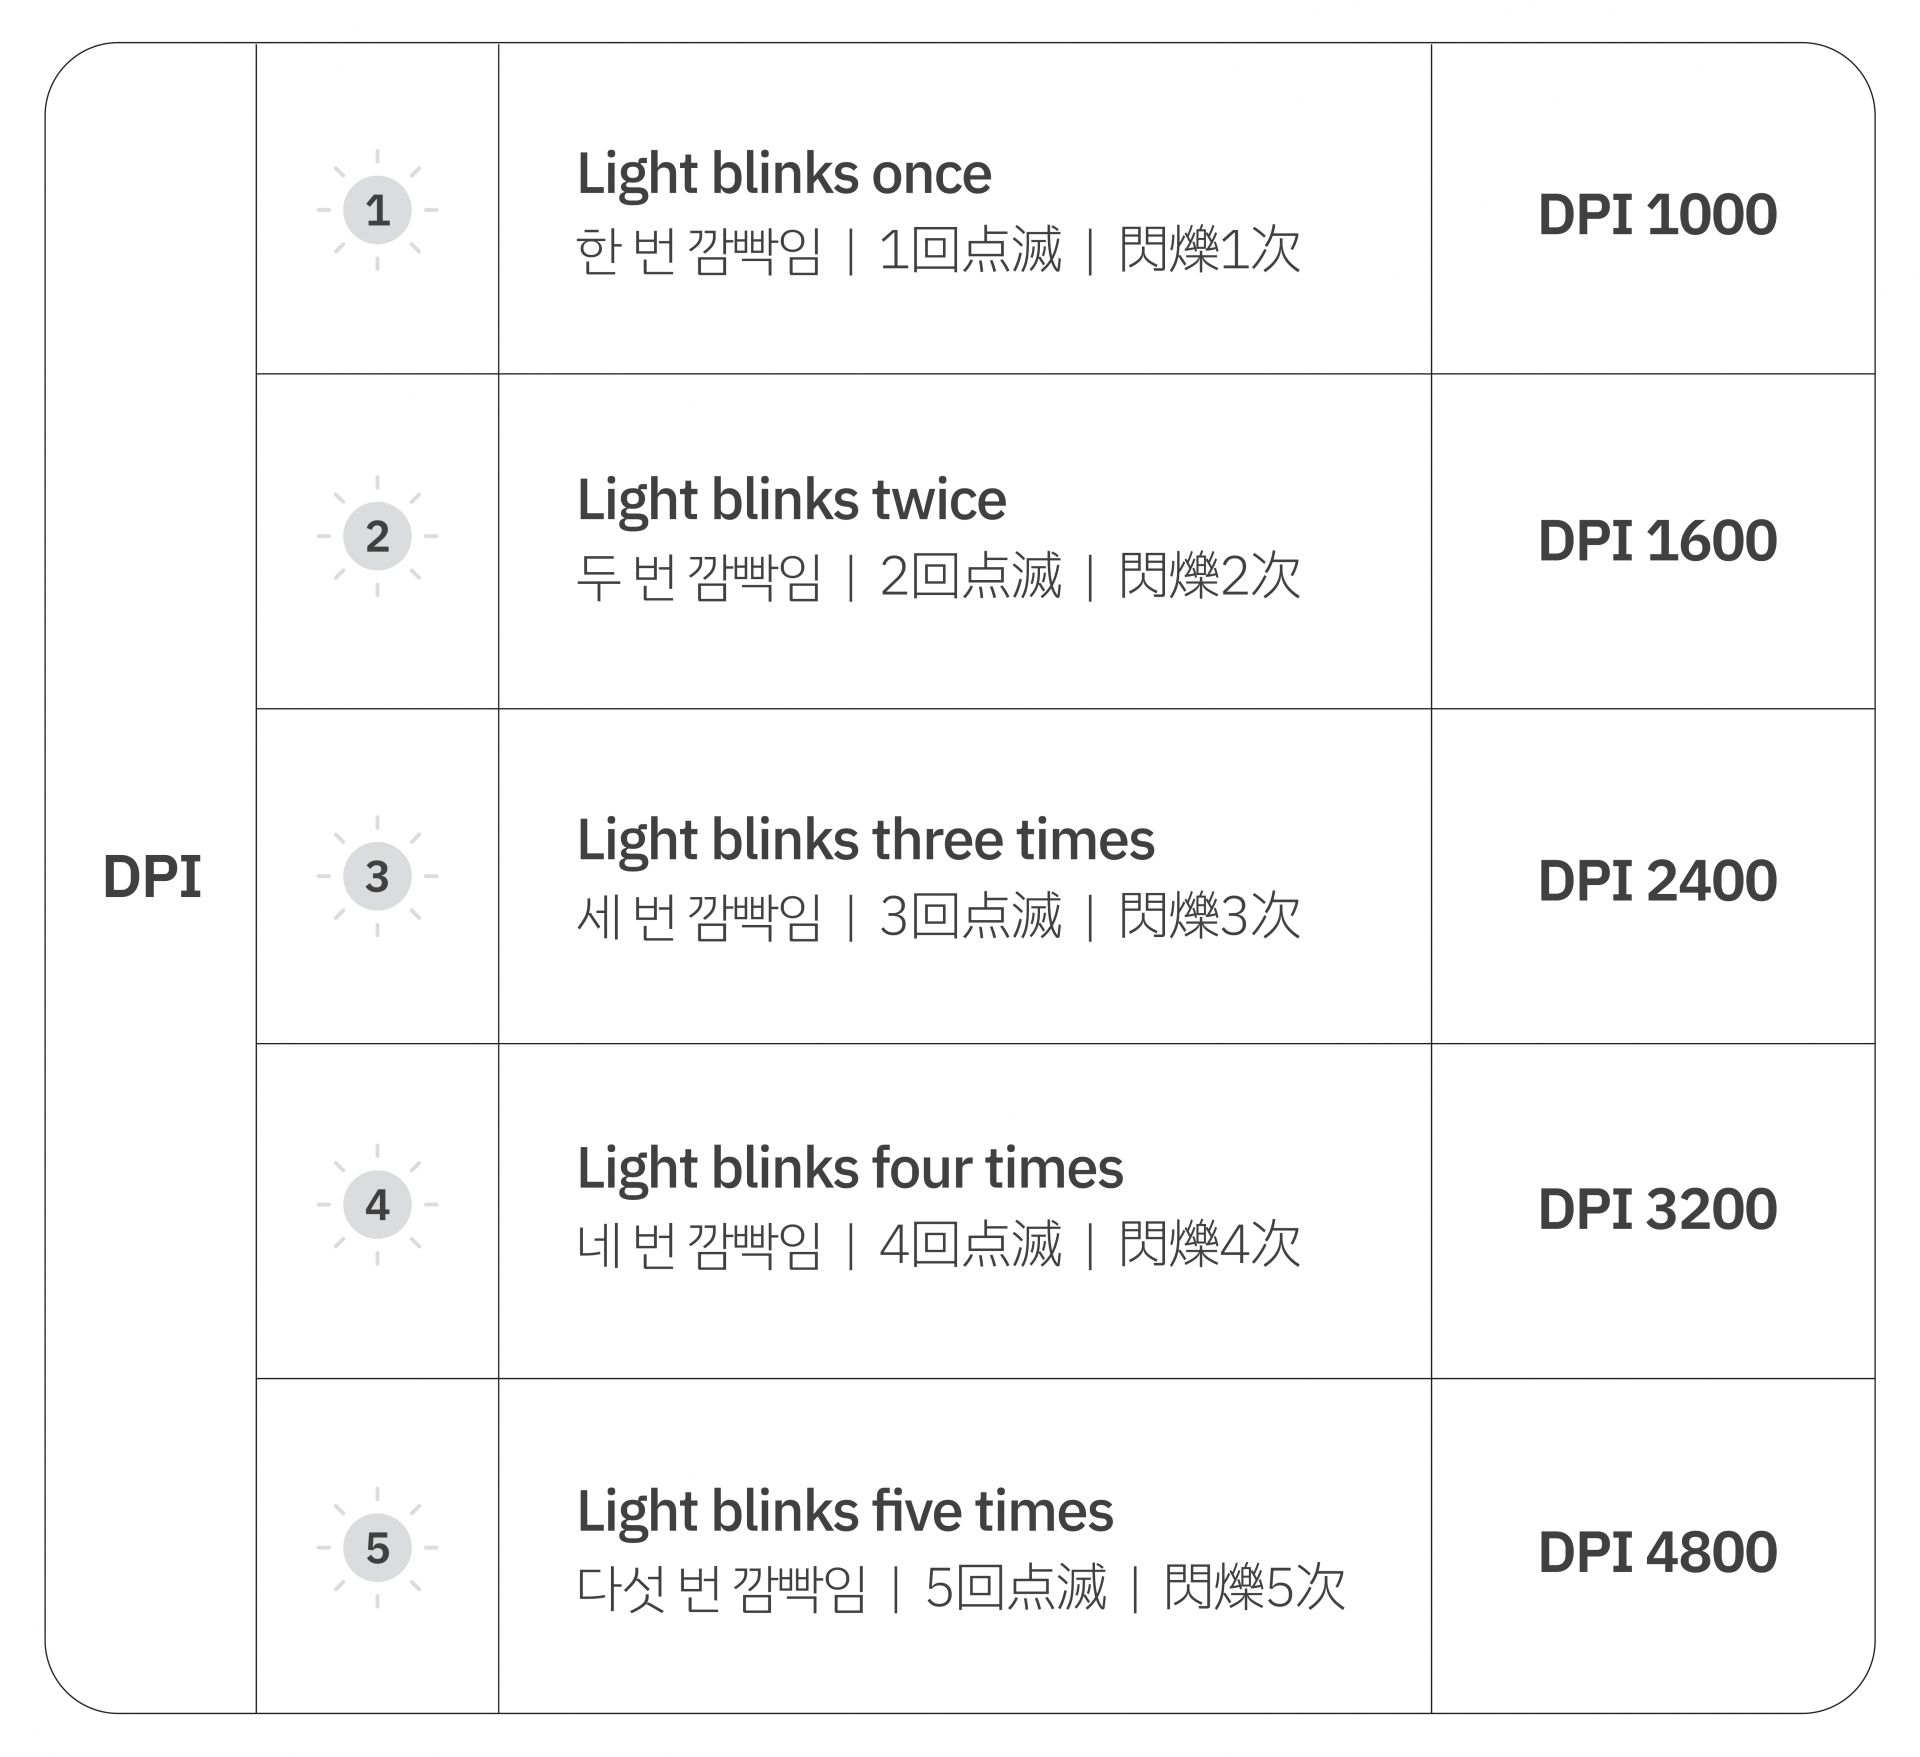1920x1757 pixels.
Task: Click the number 1 blinking light icon
Action: (x=377, y=210)
